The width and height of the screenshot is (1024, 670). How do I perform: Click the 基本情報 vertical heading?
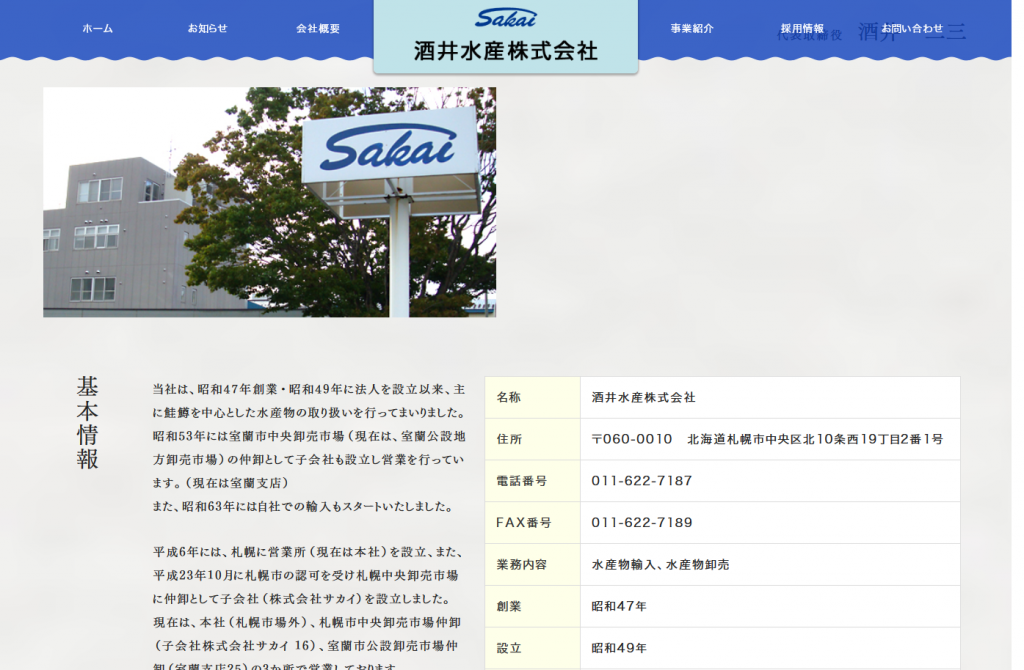[88, 423]
